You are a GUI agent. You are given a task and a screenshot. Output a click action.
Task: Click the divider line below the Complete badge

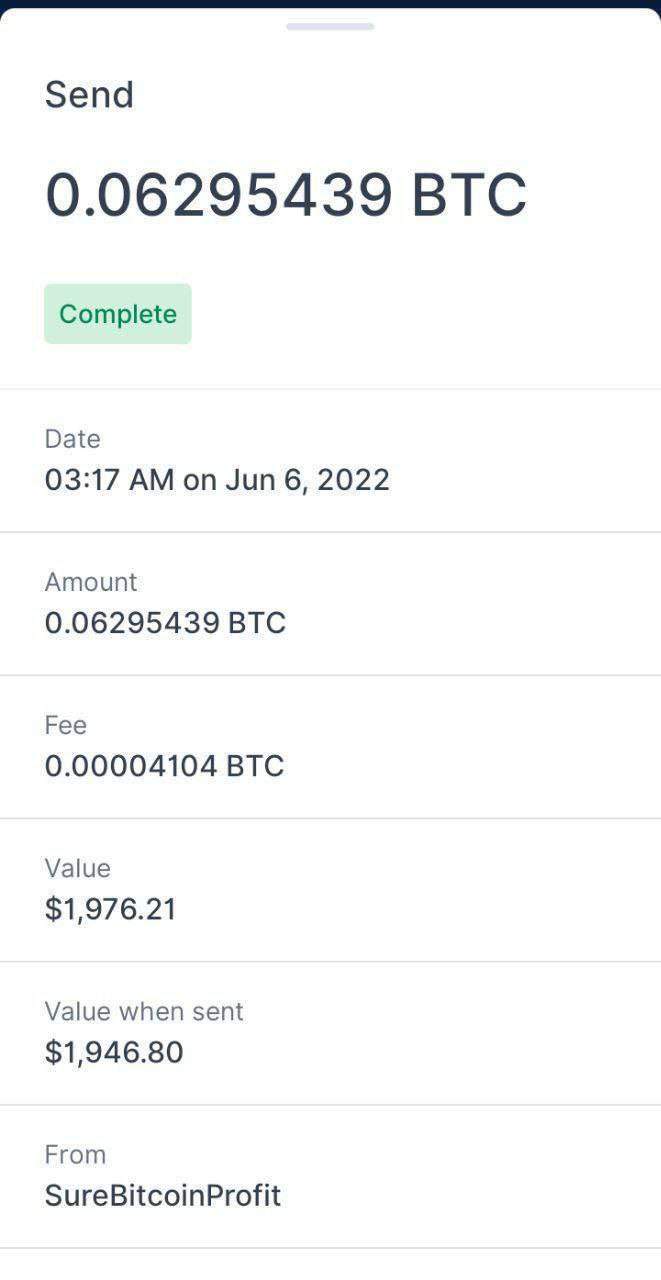pos(330,389)
